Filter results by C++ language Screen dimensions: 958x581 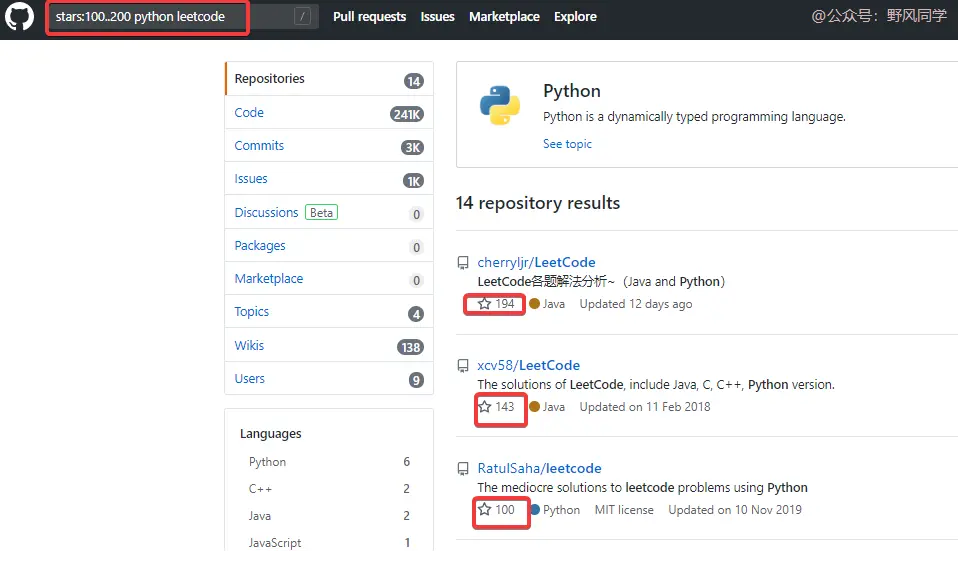[x=260, y=489]
